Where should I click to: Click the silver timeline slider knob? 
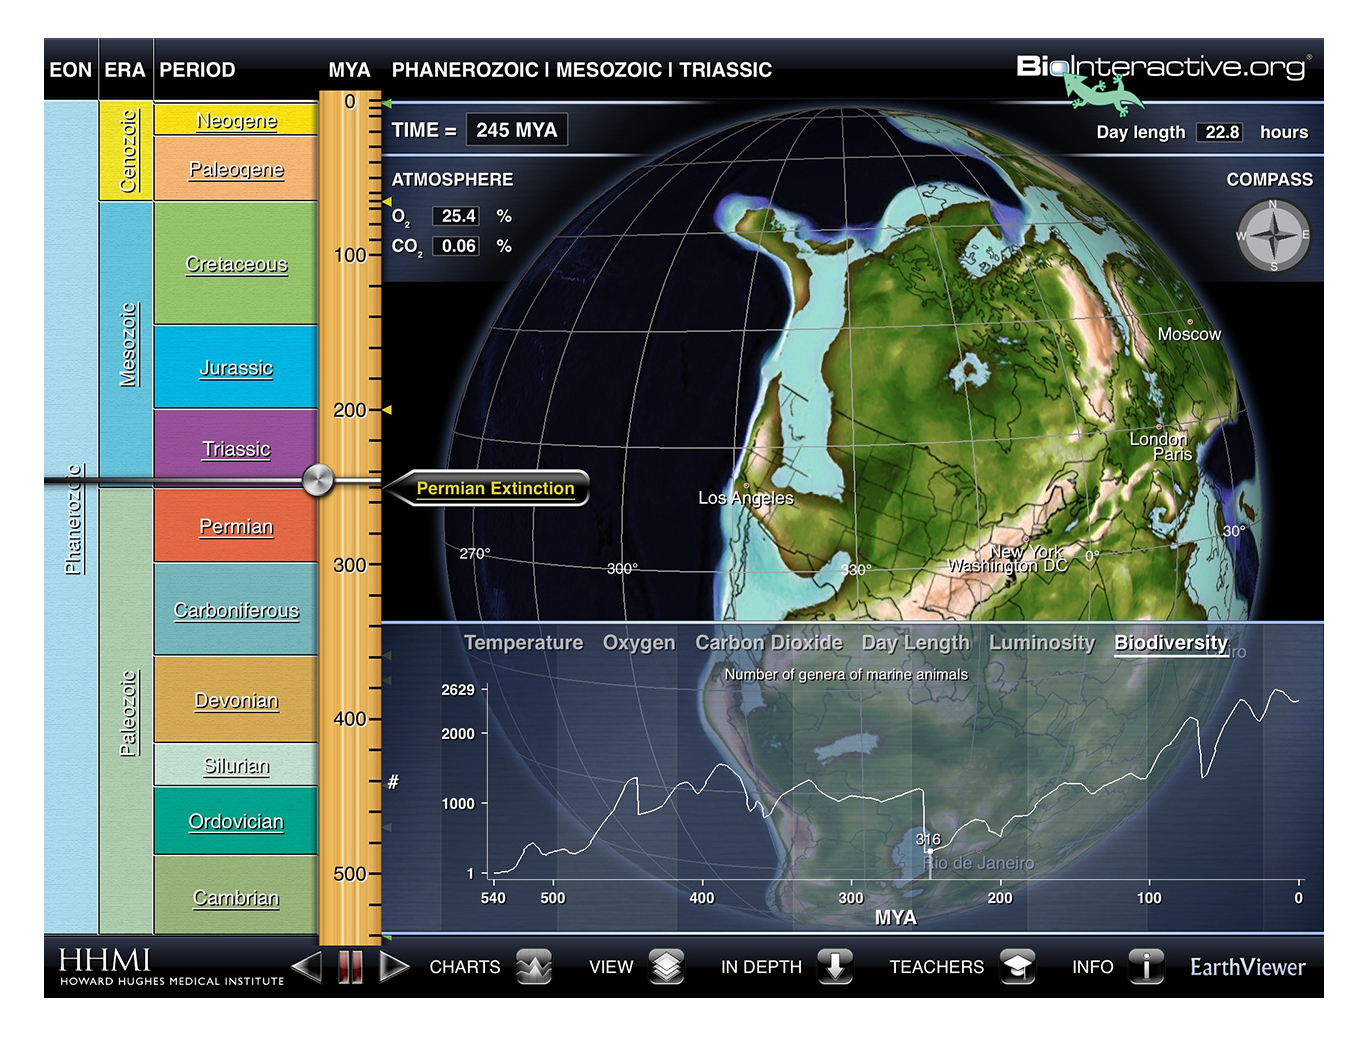pyautogui.click(x=318, y=480)
